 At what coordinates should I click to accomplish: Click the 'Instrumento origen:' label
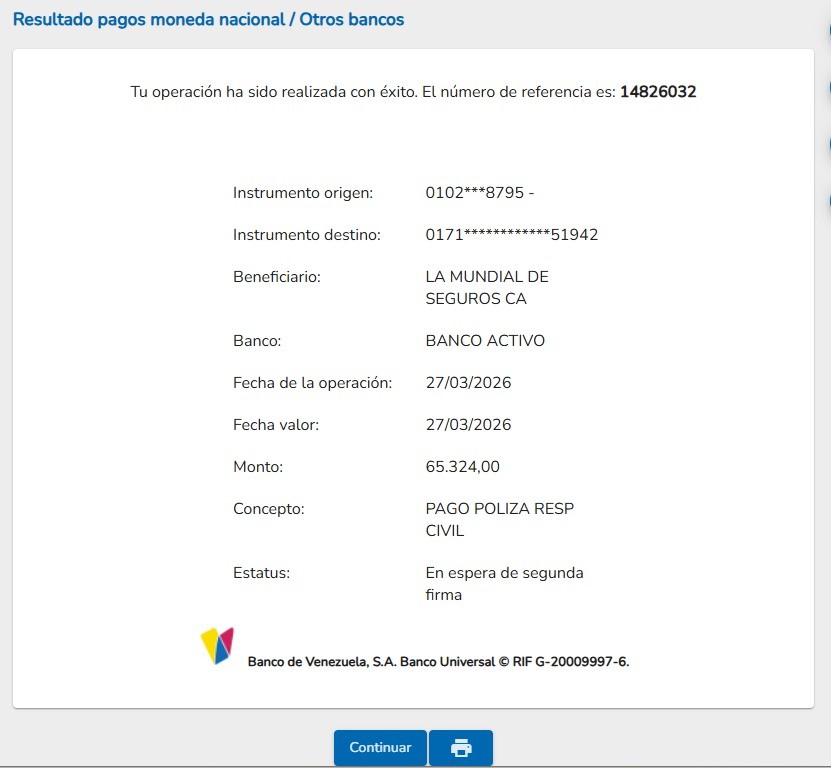click(x=303, y=193)
